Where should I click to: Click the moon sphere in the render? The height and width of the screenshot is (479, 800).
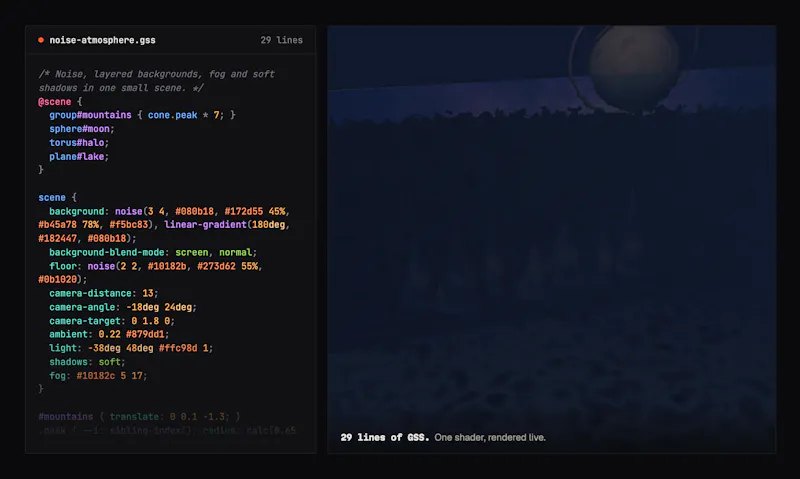(x=634, y=67)
